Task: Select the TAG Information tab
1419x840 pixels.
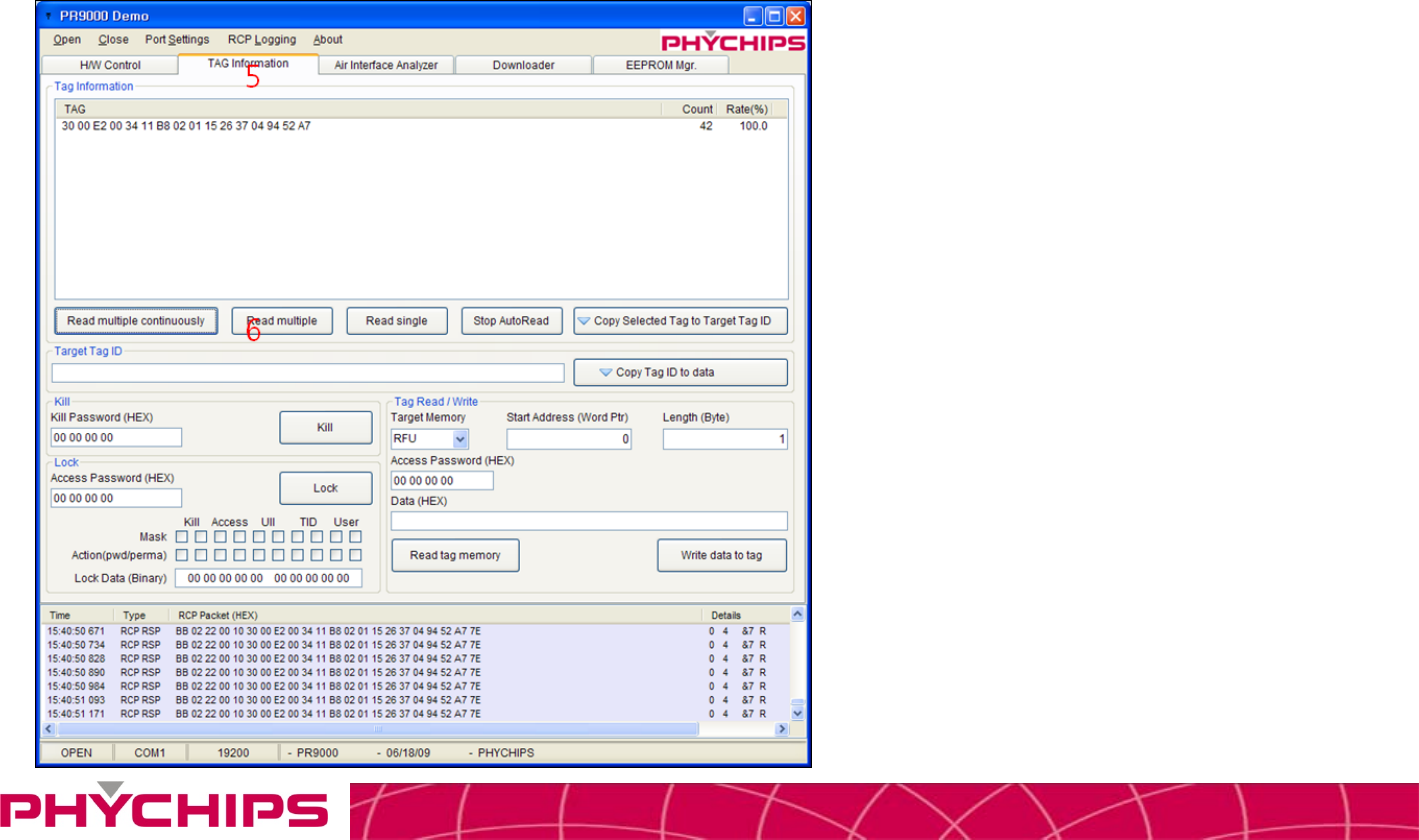Action: click(248, 64)
